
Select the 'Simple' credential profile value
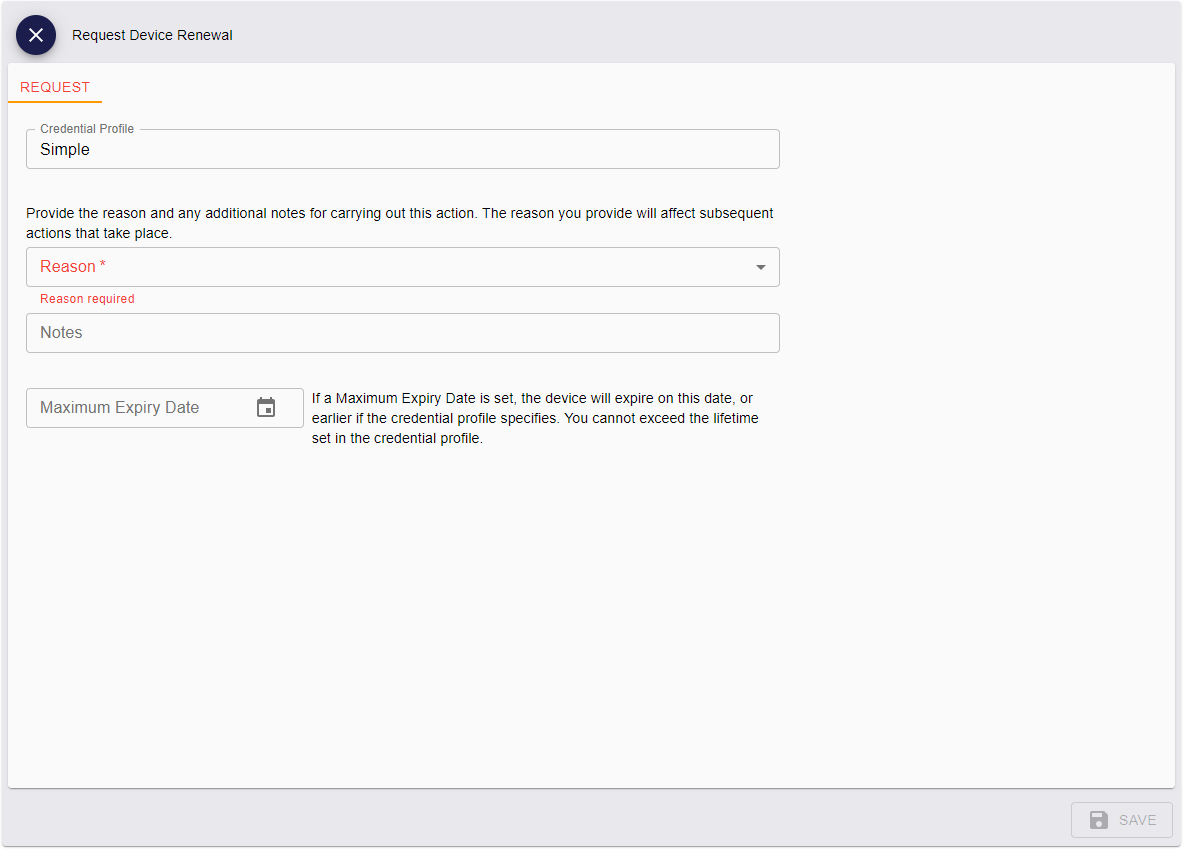(x=65, y=150)
